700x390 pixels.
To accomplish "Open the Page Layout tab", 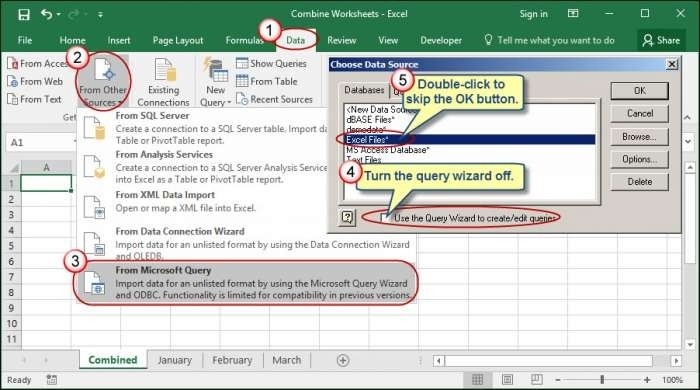I will coord(178,40).
